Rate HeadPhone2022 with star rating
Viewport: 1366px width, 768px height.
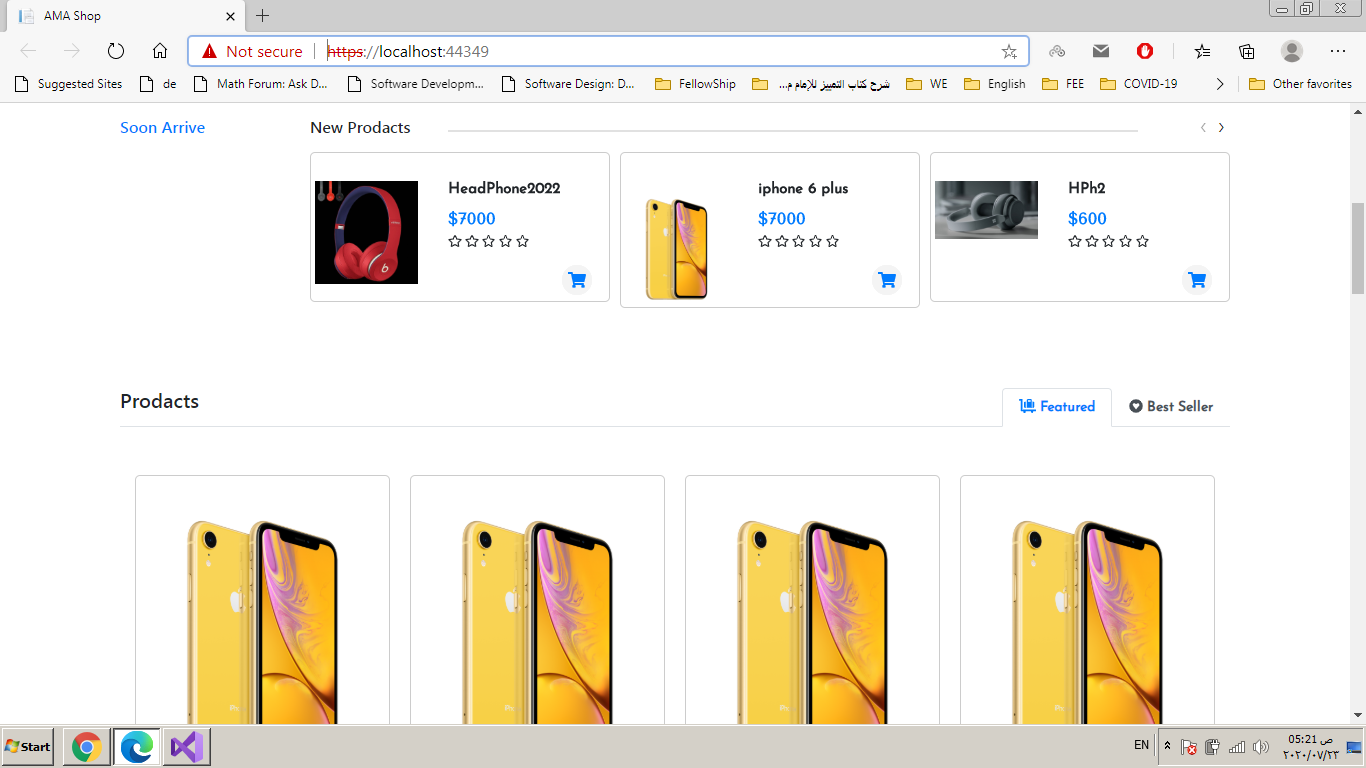pos(488,241)
